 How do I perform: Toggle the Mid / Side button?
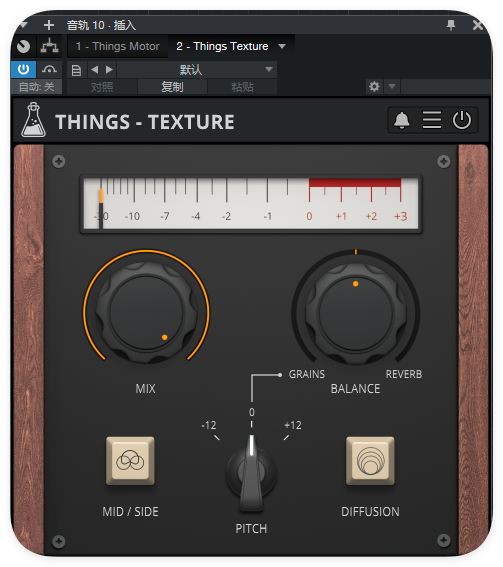click(130, 461)
